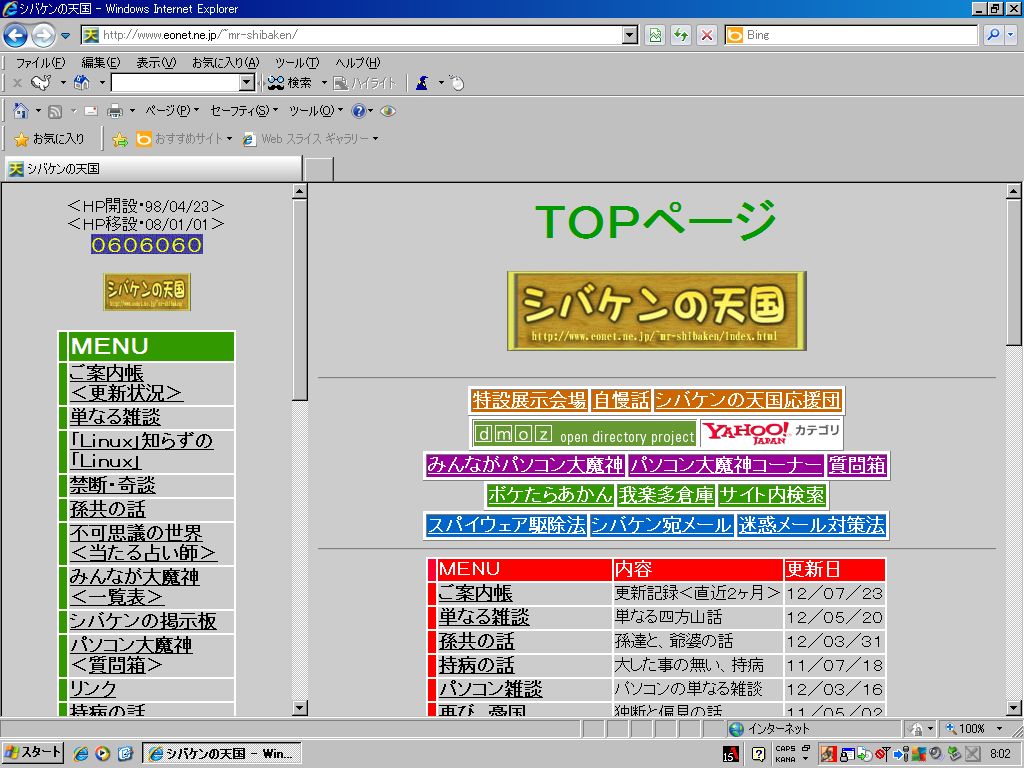Viewport: 1024px width, 768px height.
Task: Click the blue Help question mark icon
Action: click(x=358, y=111)
